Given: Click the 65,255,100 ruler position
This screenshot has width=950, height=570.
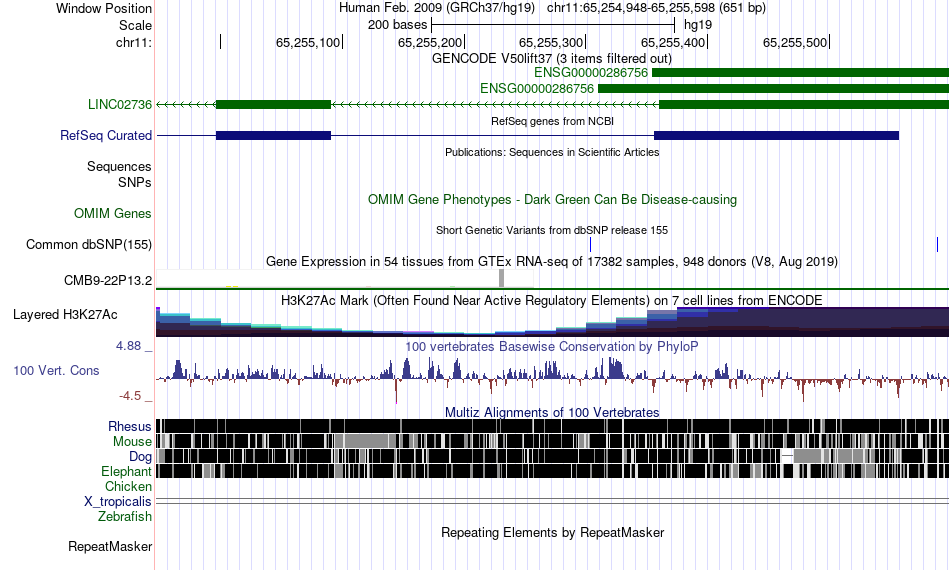Looking at the screenshot, I should coord(308,42).
